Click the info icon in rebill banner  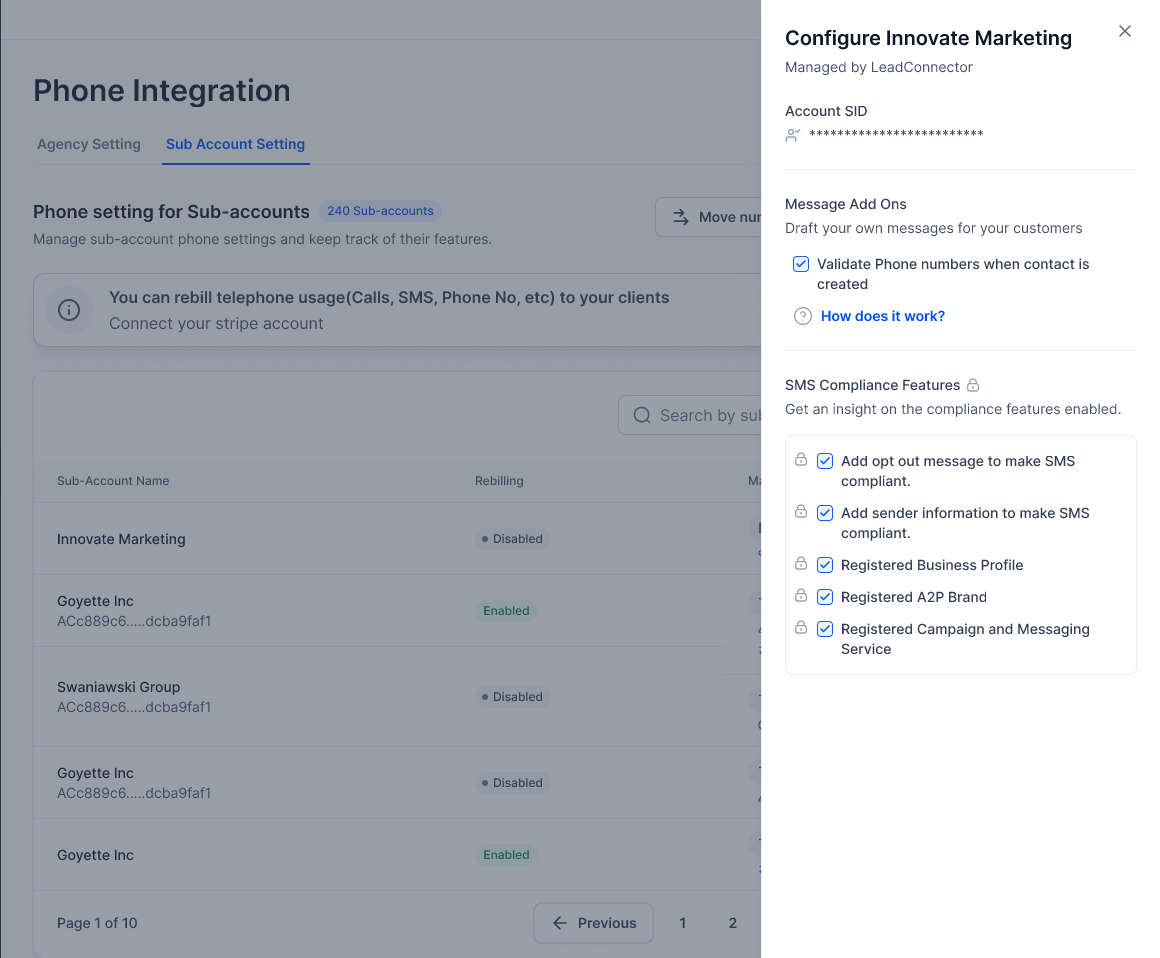click(x=69, y=310)
